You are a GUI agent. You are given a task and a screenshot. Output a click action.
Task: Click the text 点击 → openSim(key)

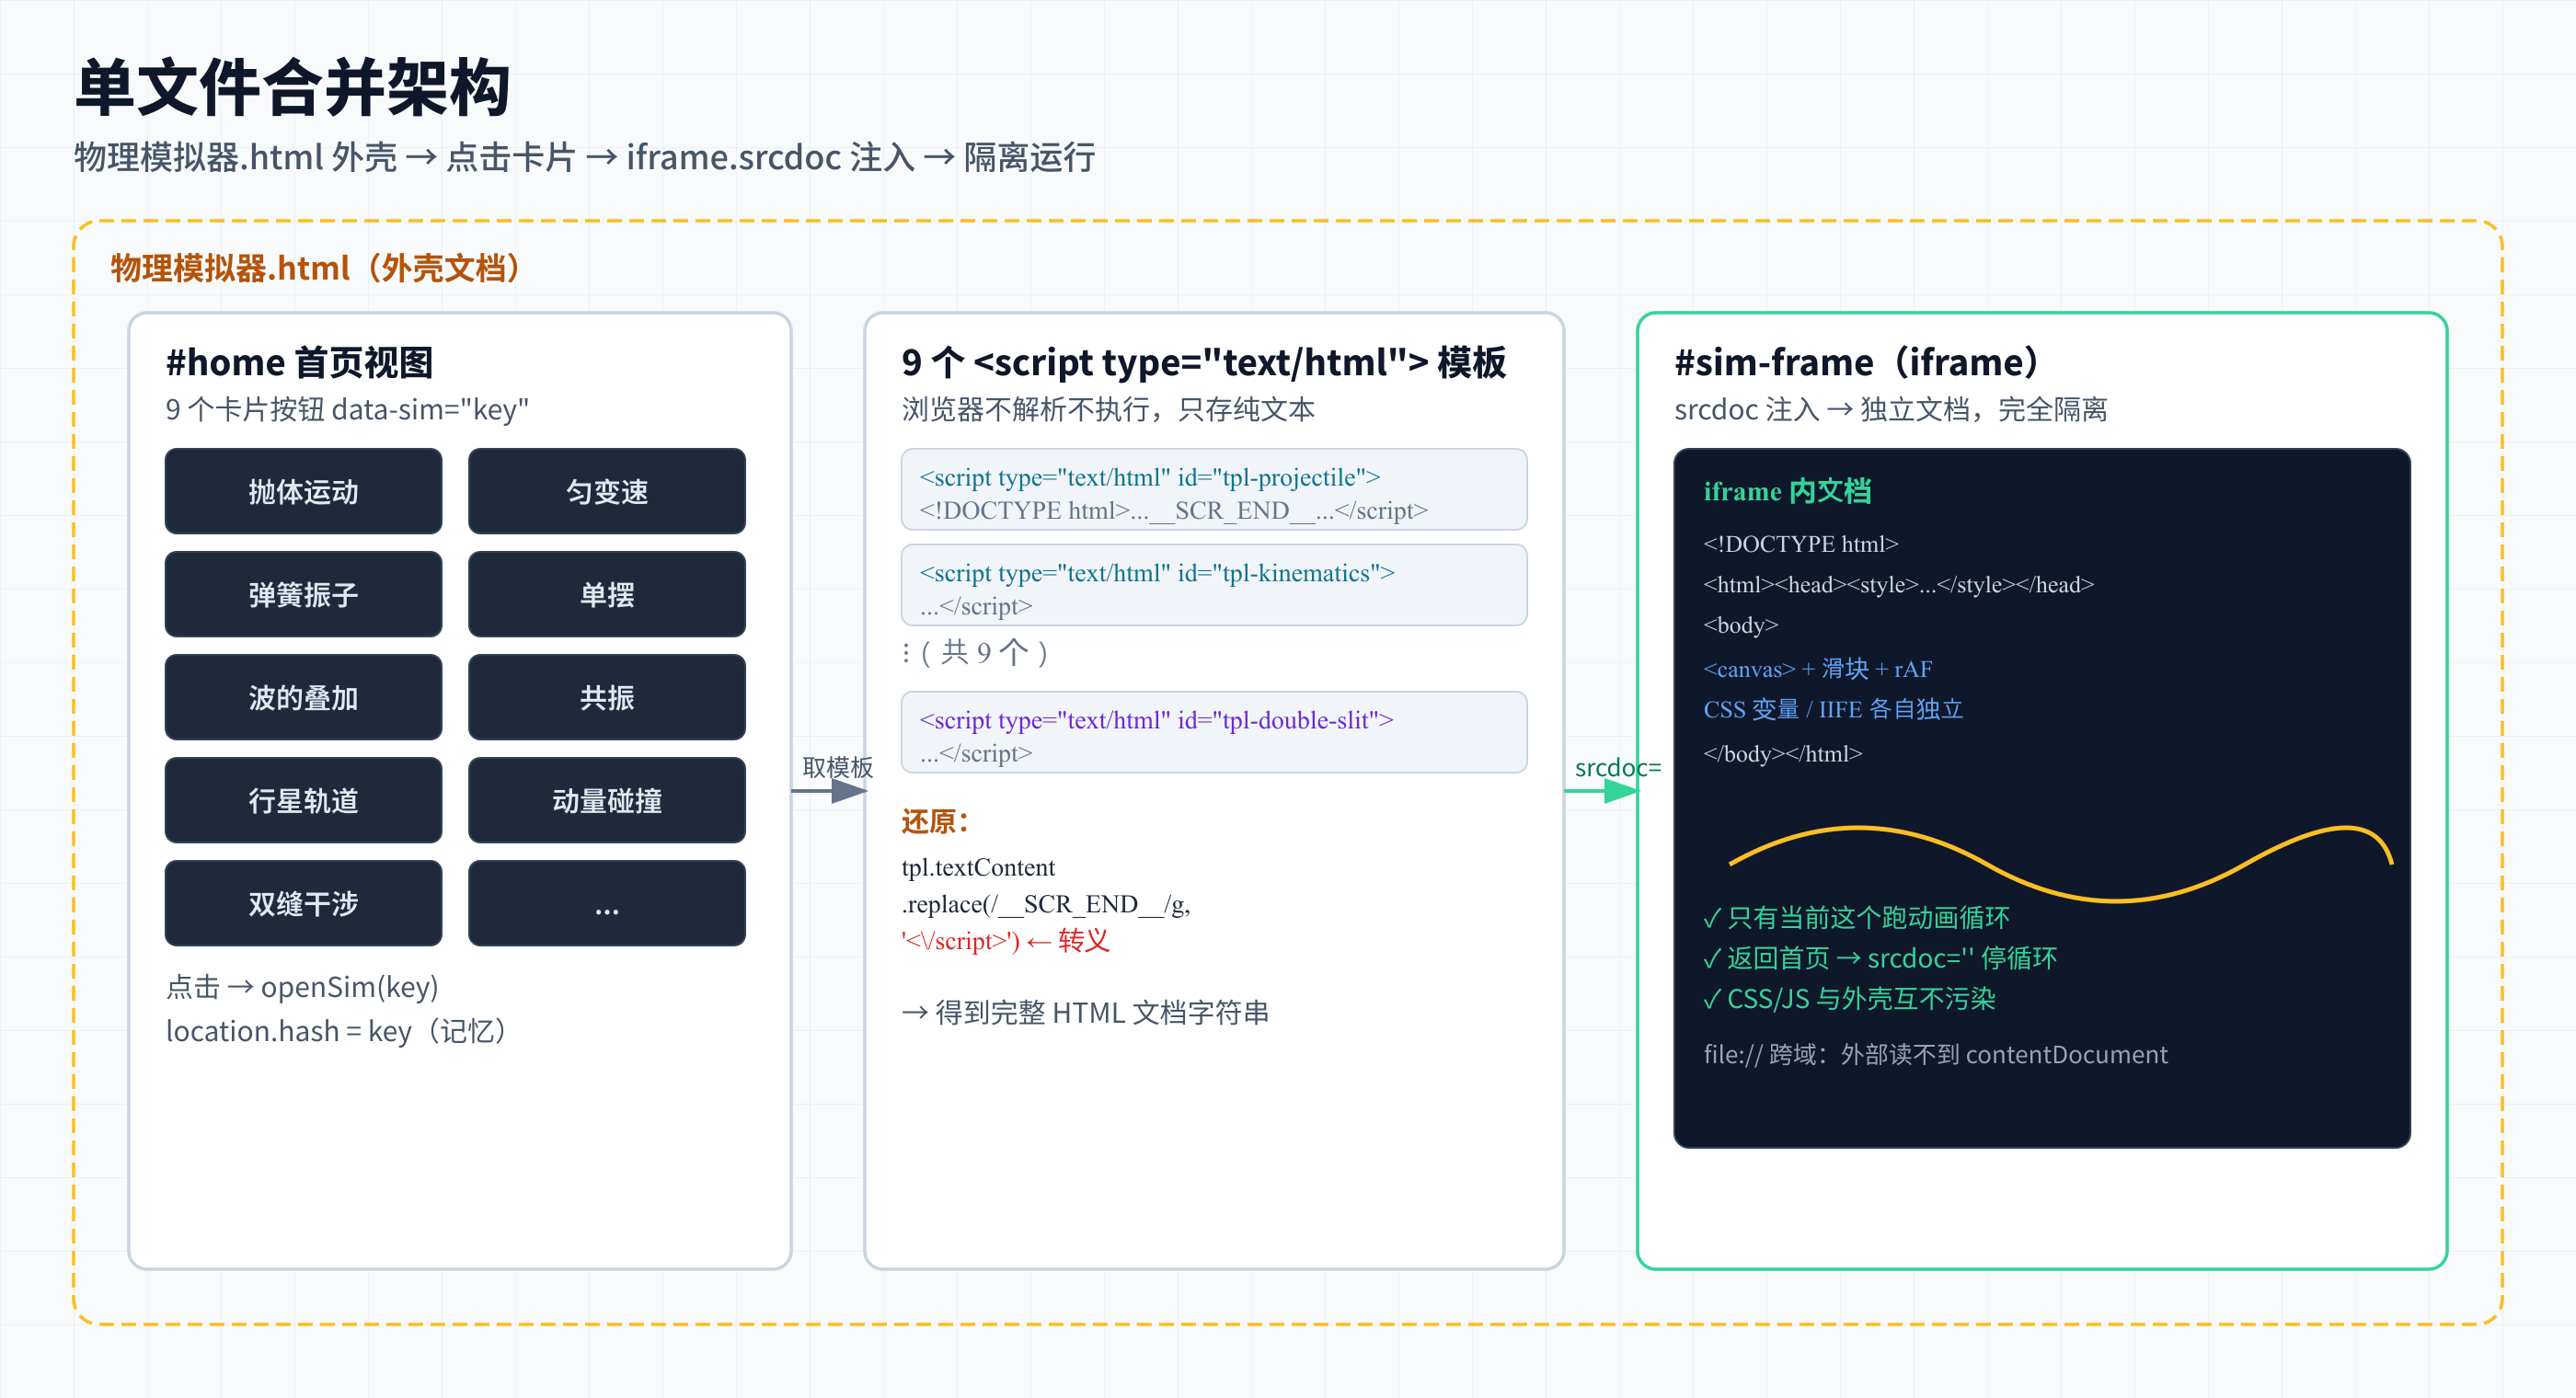(x=303, y=987)
